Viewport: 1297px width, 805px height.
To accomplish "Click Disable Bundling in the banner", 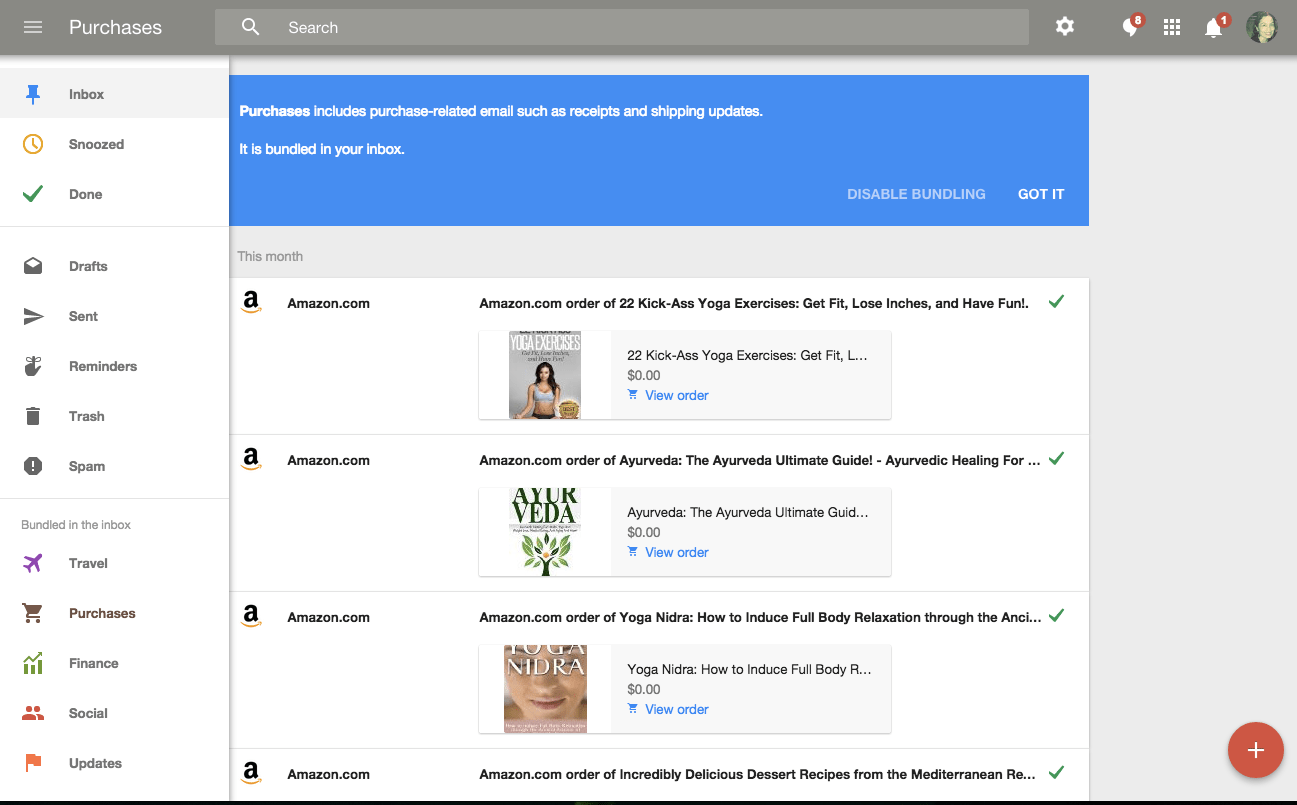I will pyautogui.click(x=916, y=194).
